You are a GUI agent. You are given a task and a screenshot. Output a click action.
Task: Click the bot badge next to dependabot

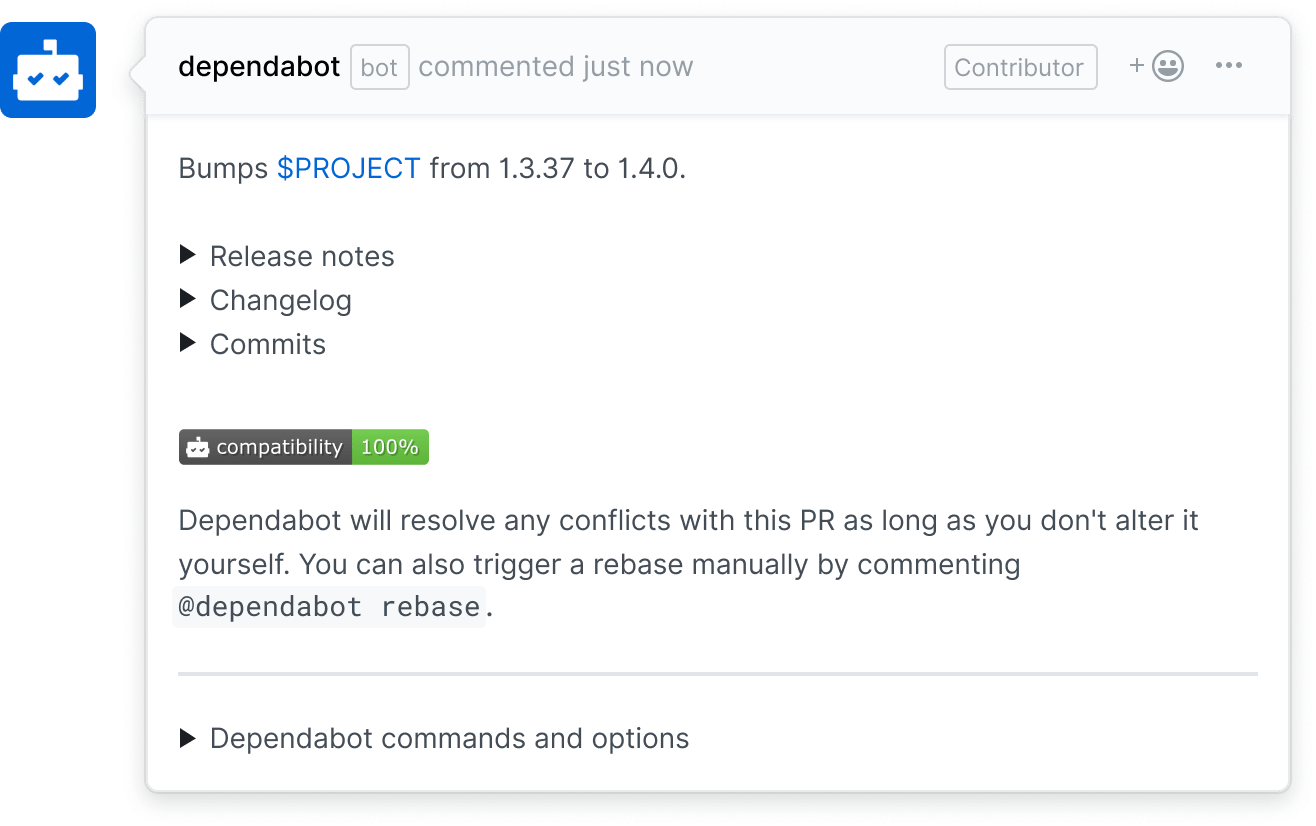click(x=379, y=66)
